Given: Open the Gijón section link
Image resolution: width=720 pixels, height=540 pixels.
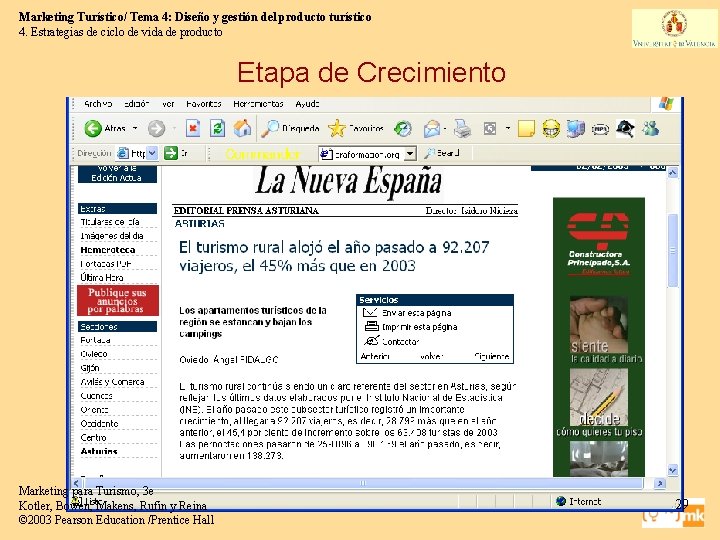Looking at the screenshot, I should 90,368.
